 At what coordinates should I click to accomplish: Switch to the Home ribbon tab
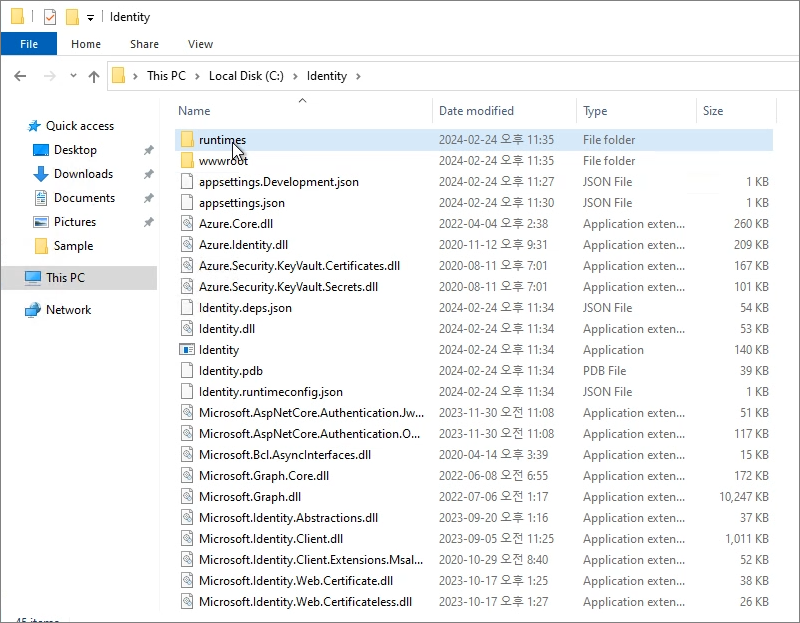[x=86, y=44]
